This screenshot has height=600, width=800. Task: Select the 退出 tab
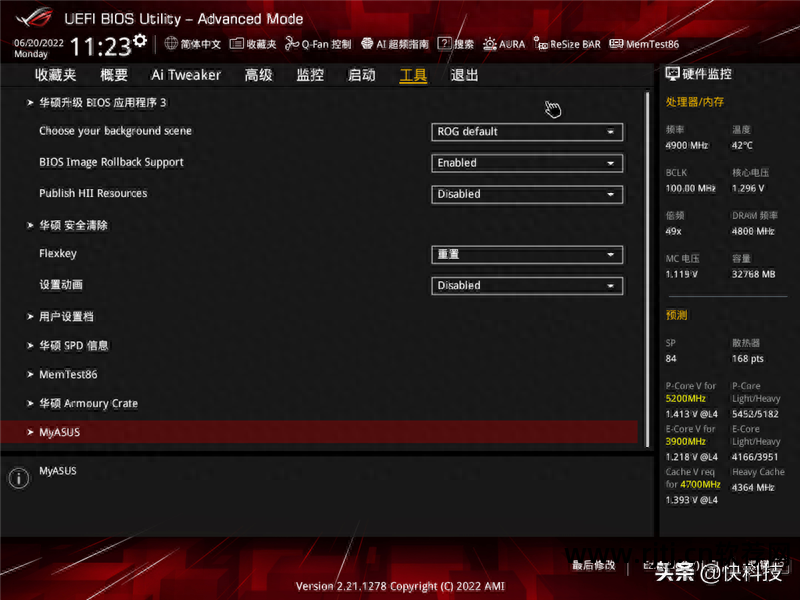(x=464, y=75)
